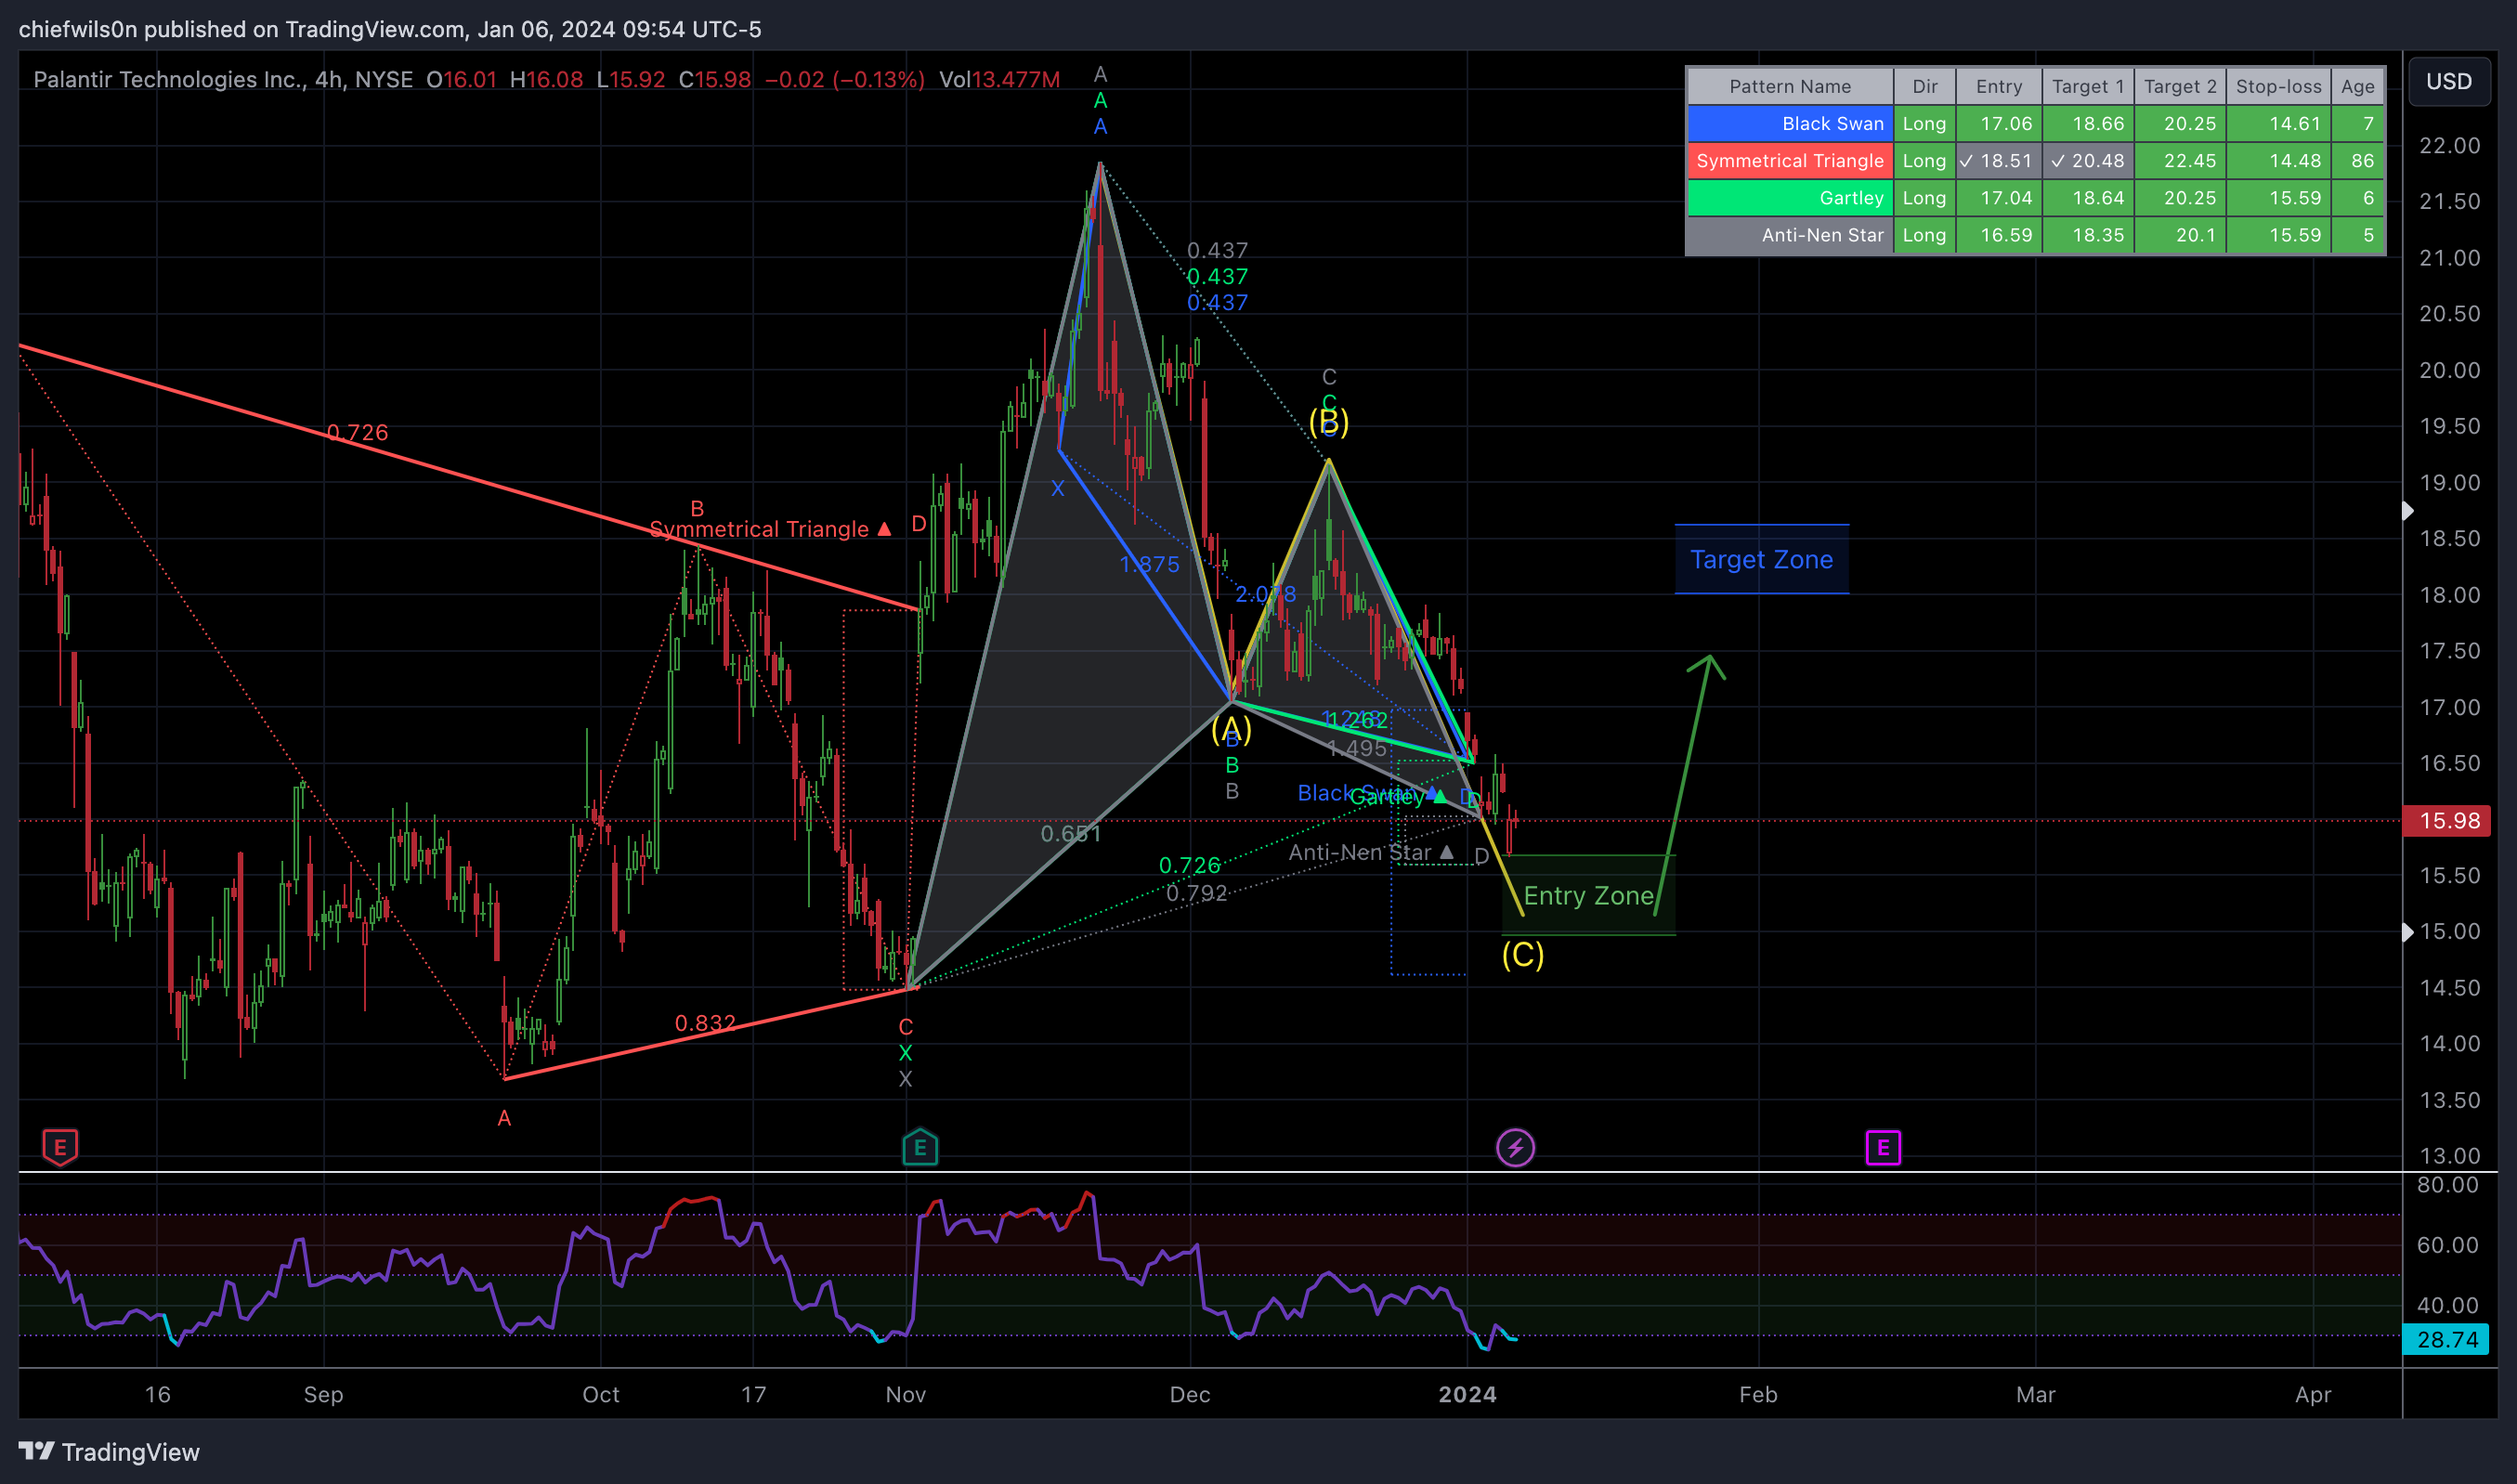The height and width of the screenshot is (1484, 2517).
Task: Click Black Swan entry value 17.06
Action: point(1999,124)
